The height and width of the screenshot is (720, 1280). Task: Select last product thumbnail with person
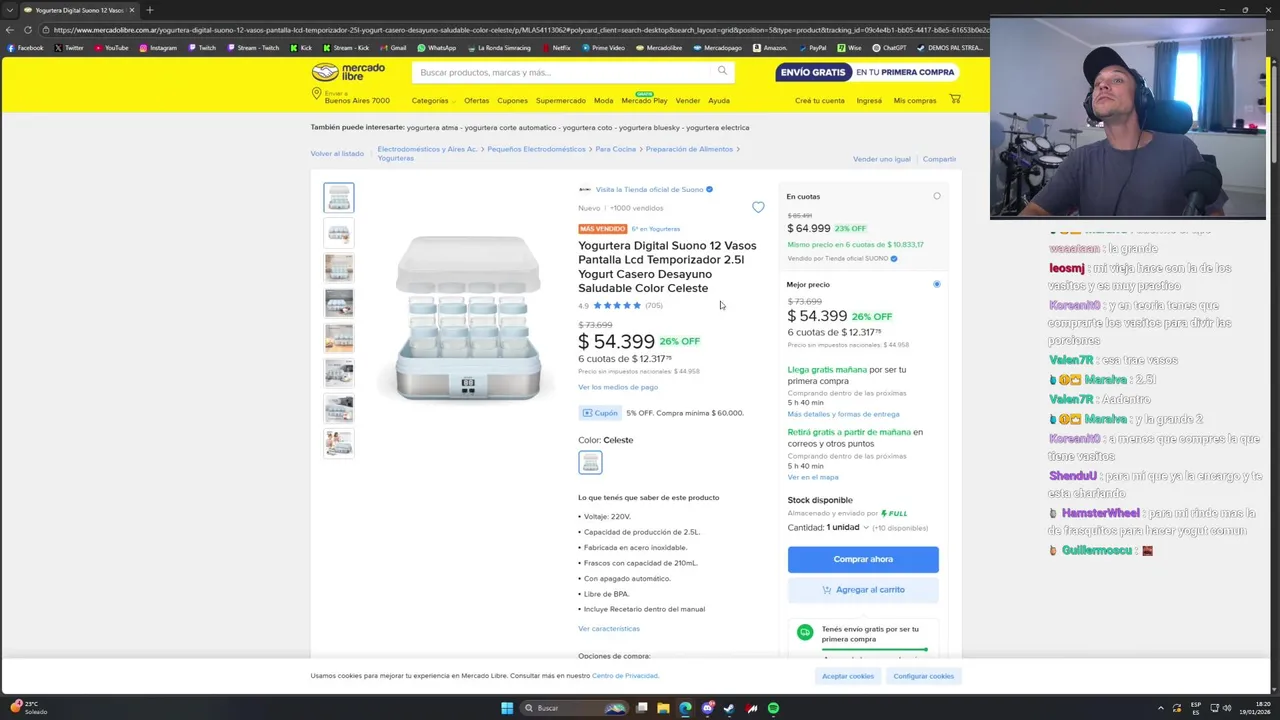339,443
